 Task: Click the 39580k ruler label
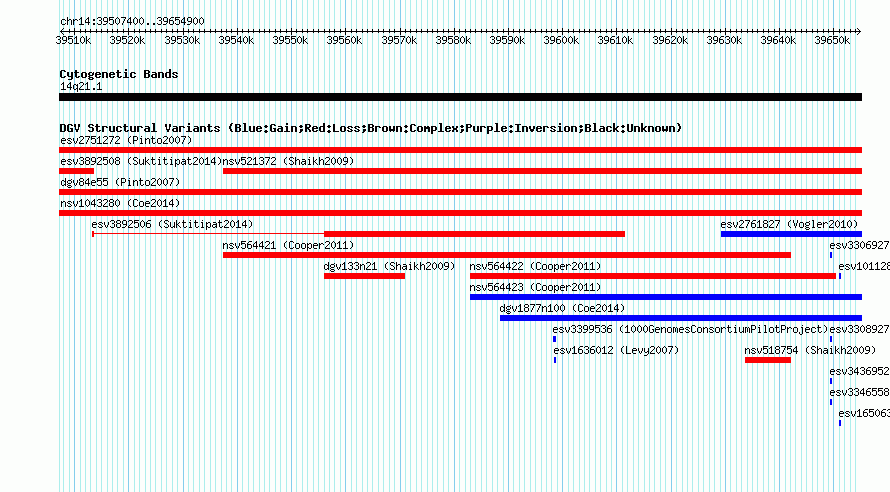coord(453,40)
